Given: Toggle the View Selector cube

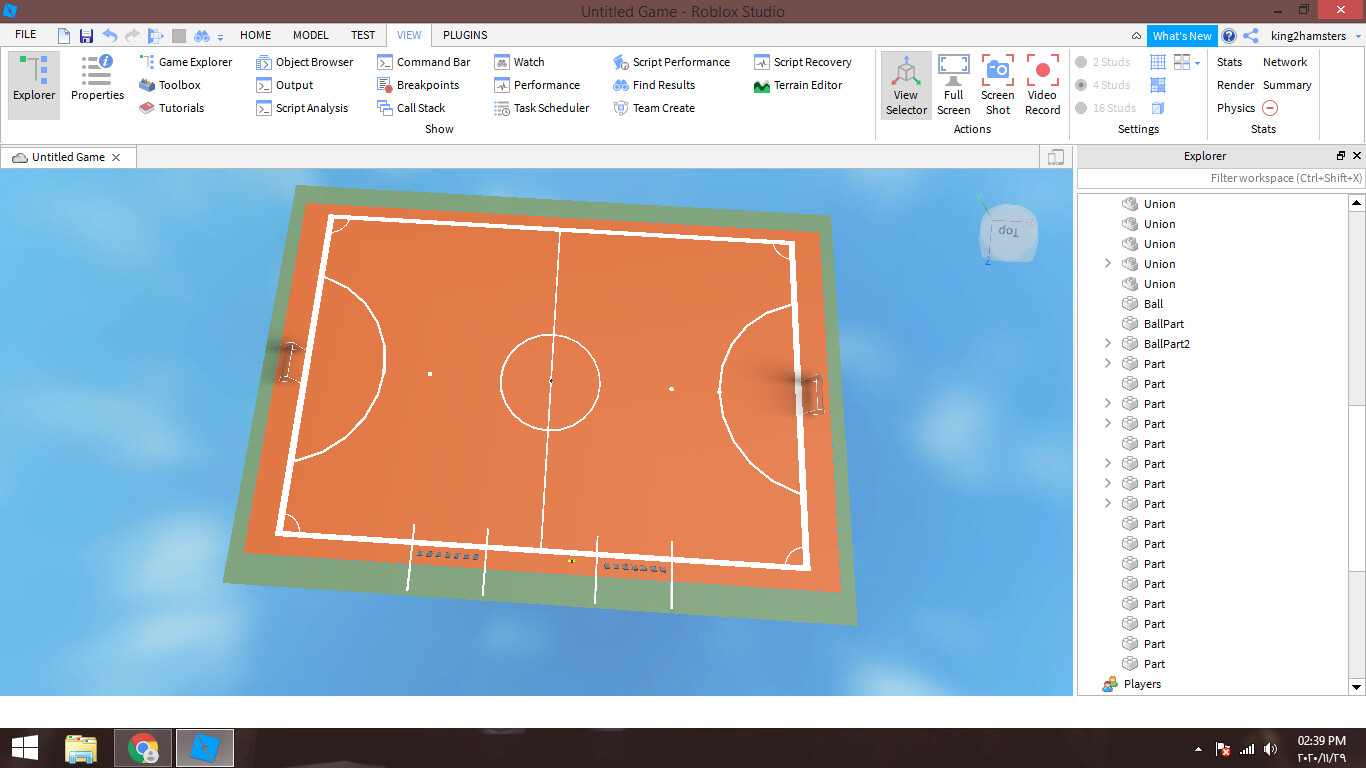Looking at the screenshot, I should (906, 84).
